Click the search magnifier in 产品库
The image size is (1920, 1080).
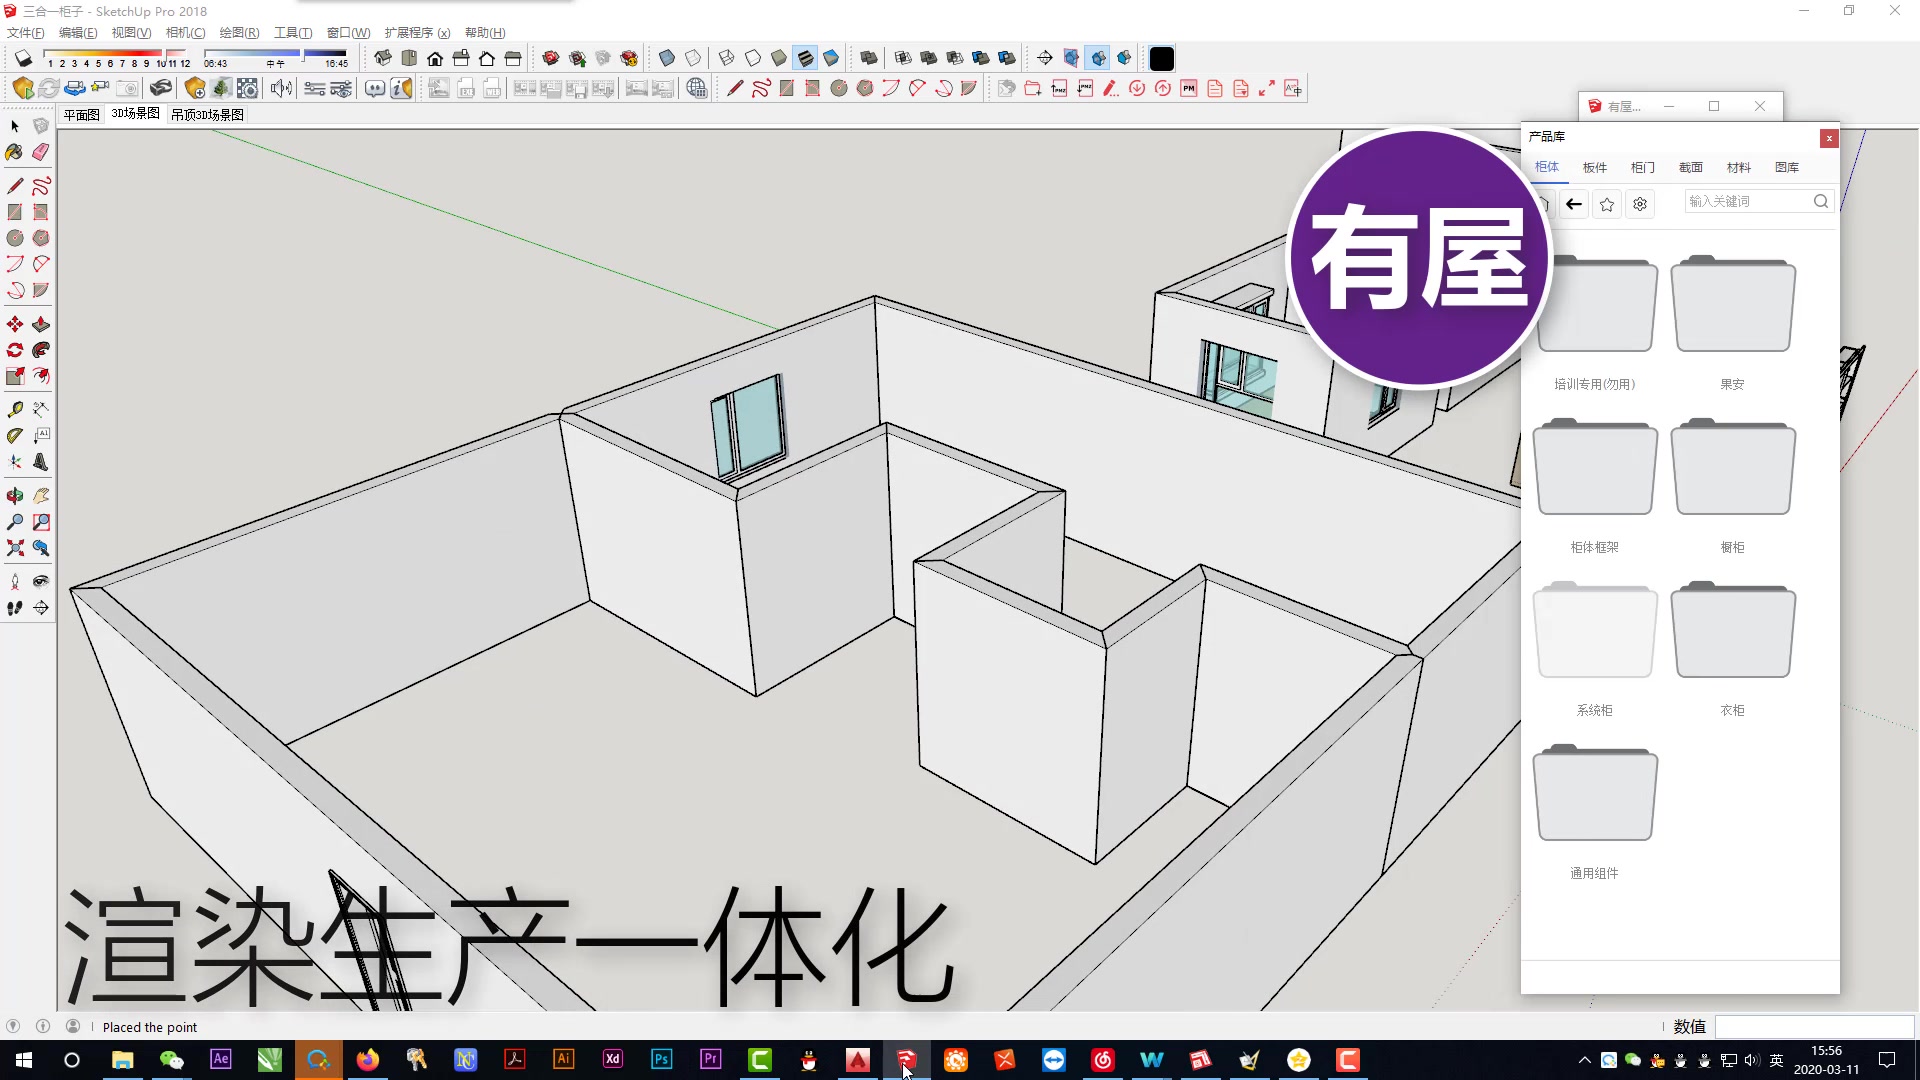coord(1821,201)
